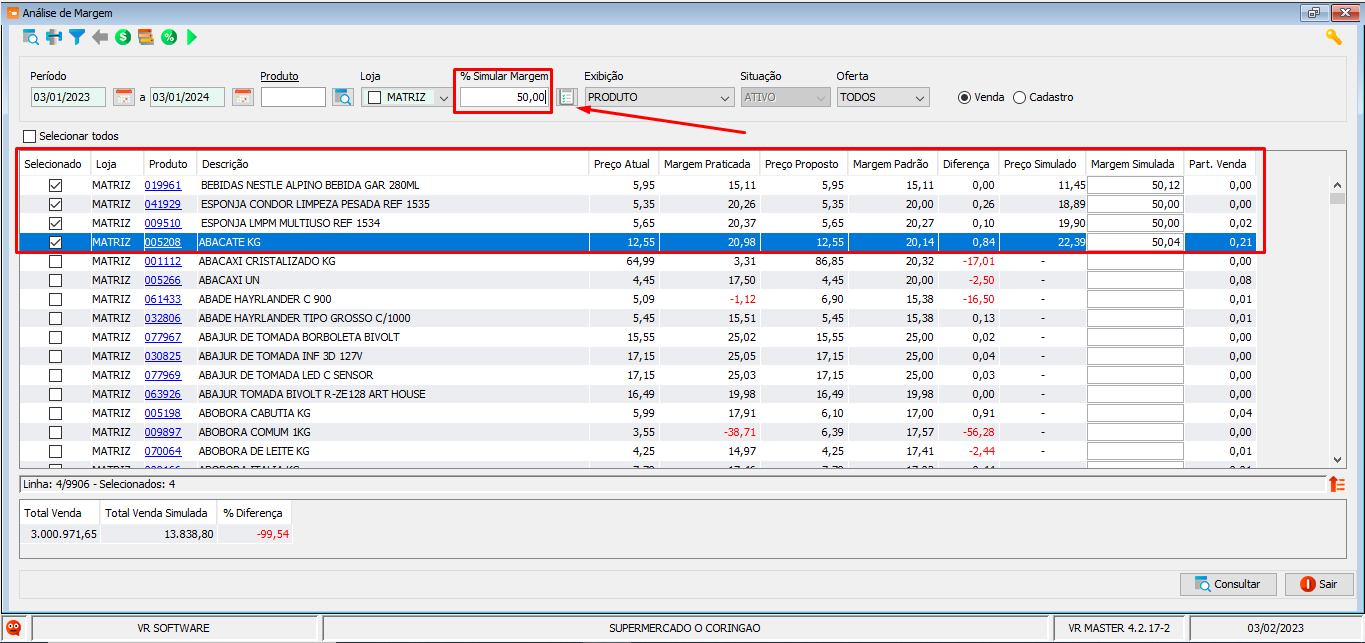Open product link 005208

click(163, 242)
